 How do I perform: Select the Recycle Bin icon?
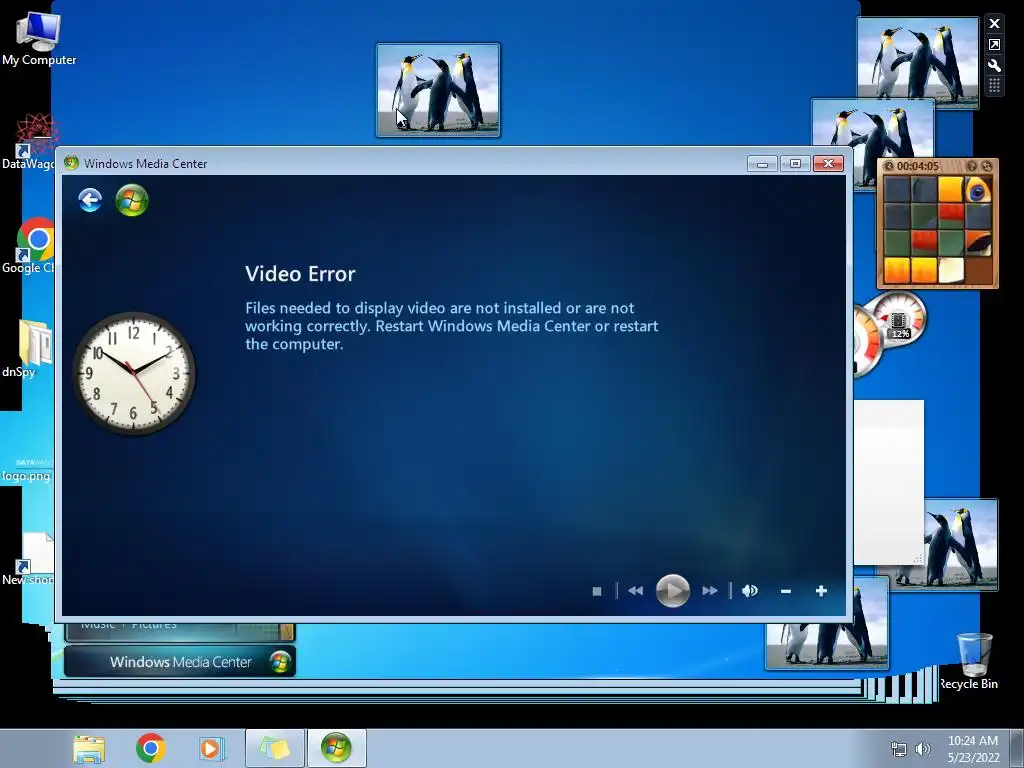(972, 661)
